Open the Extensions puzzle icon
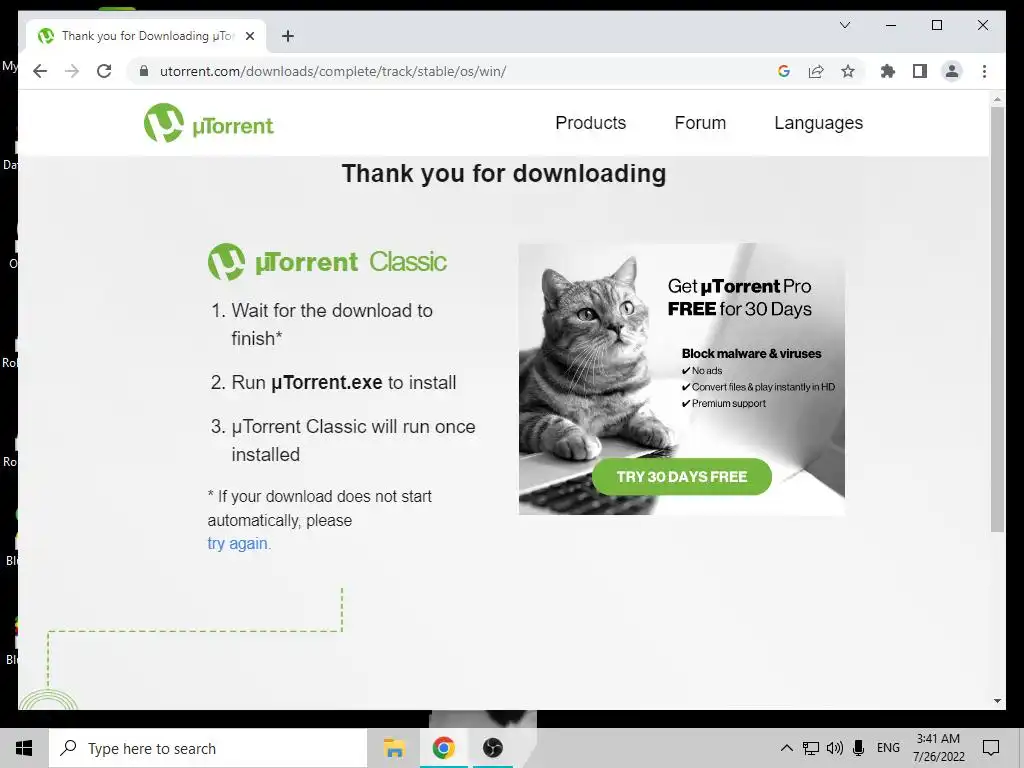 [x=888, y=71]
